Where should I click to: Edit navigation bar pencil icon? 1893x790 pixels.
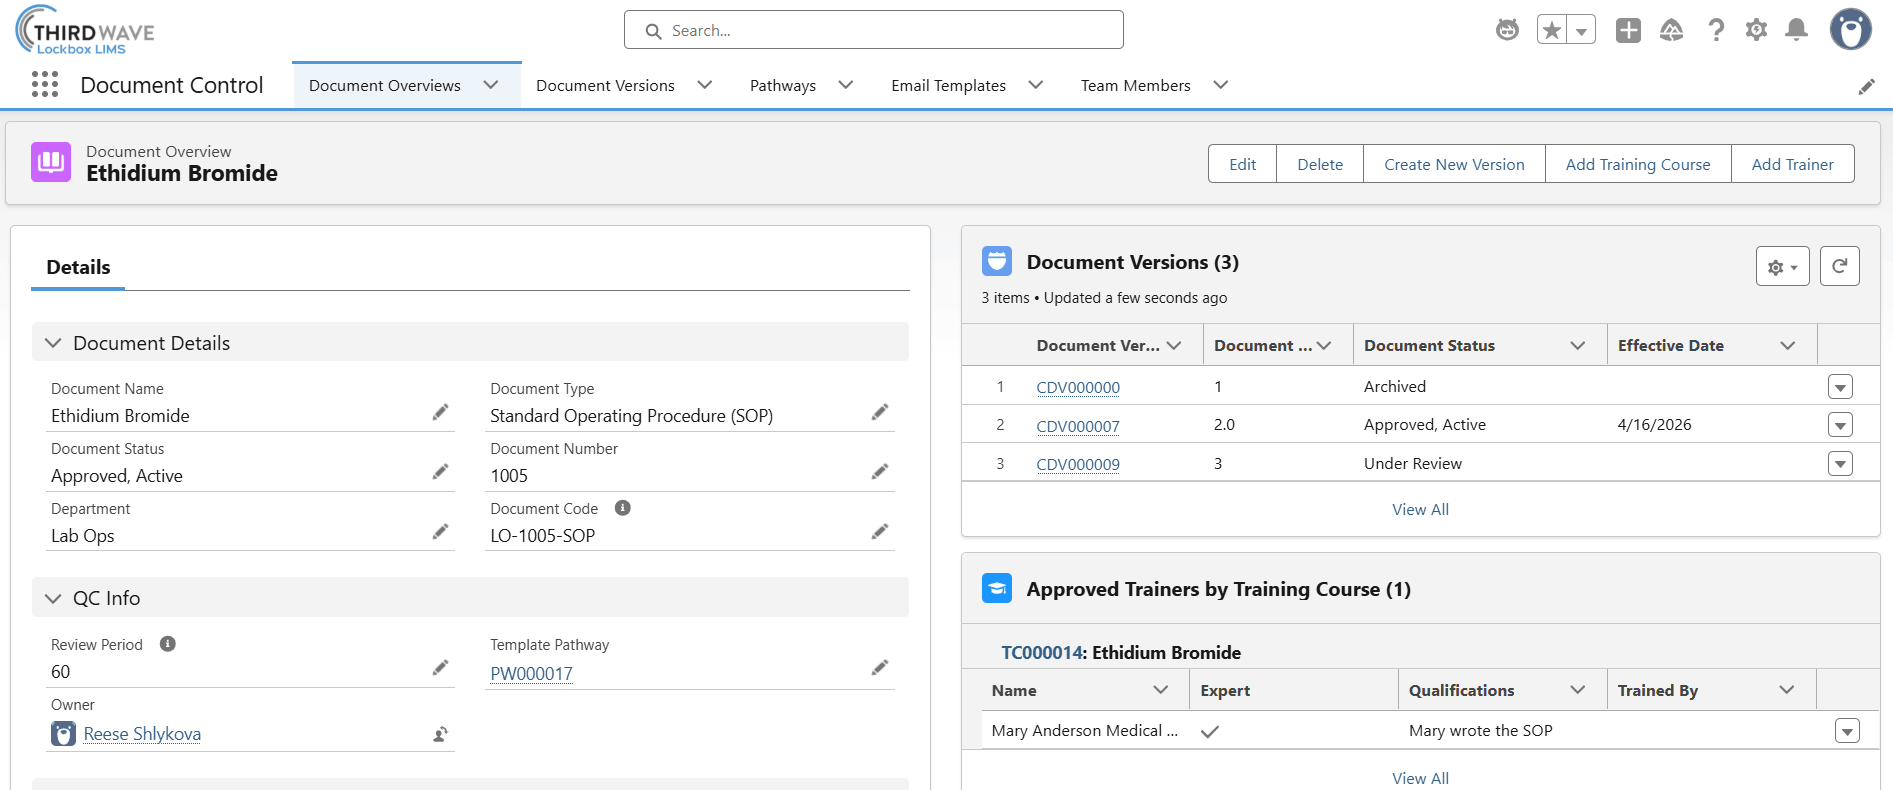pos(1866,87)
